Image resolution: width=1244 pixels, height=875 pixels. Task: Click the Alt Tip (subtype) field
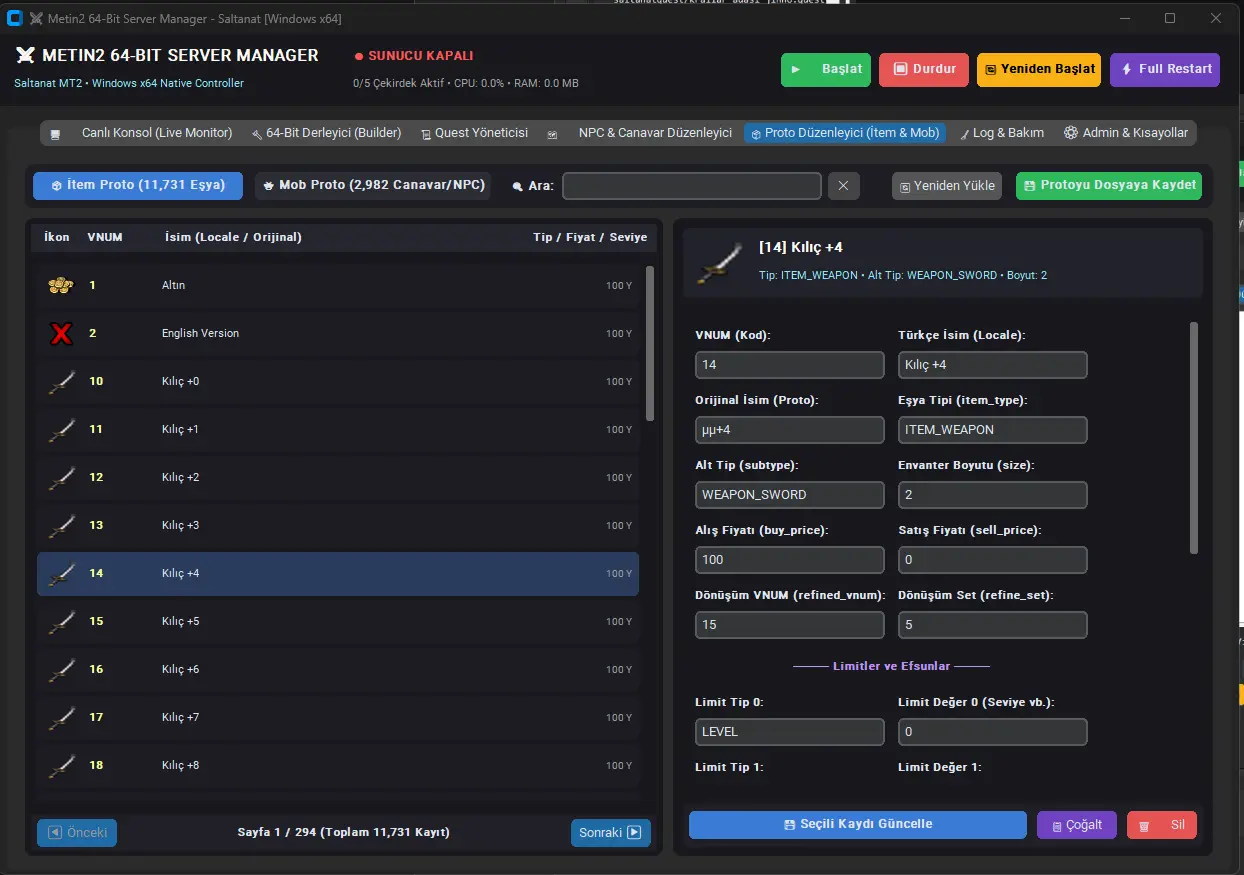coord(790,495)
